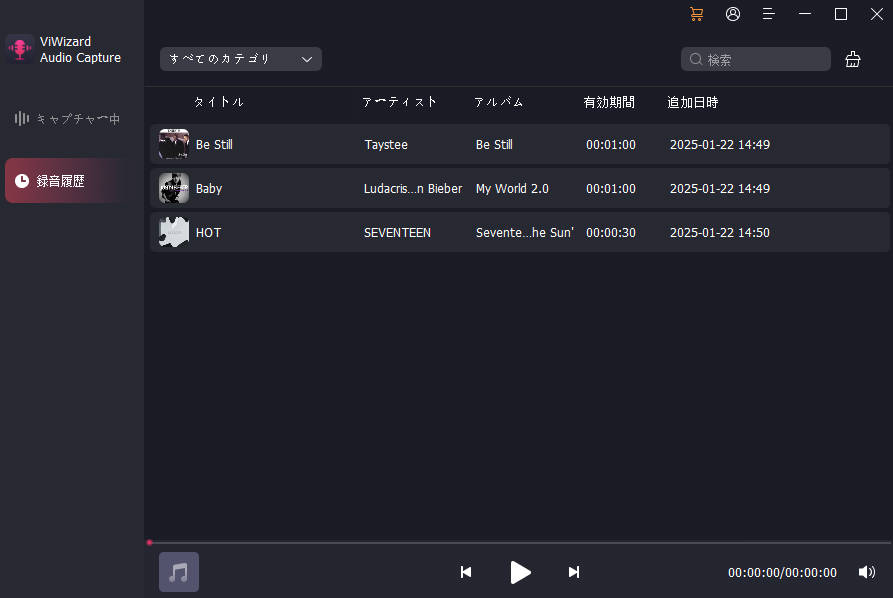
Task: Click the Ludacris...n Bieber artist cell
Action: (x=413, y=189)
